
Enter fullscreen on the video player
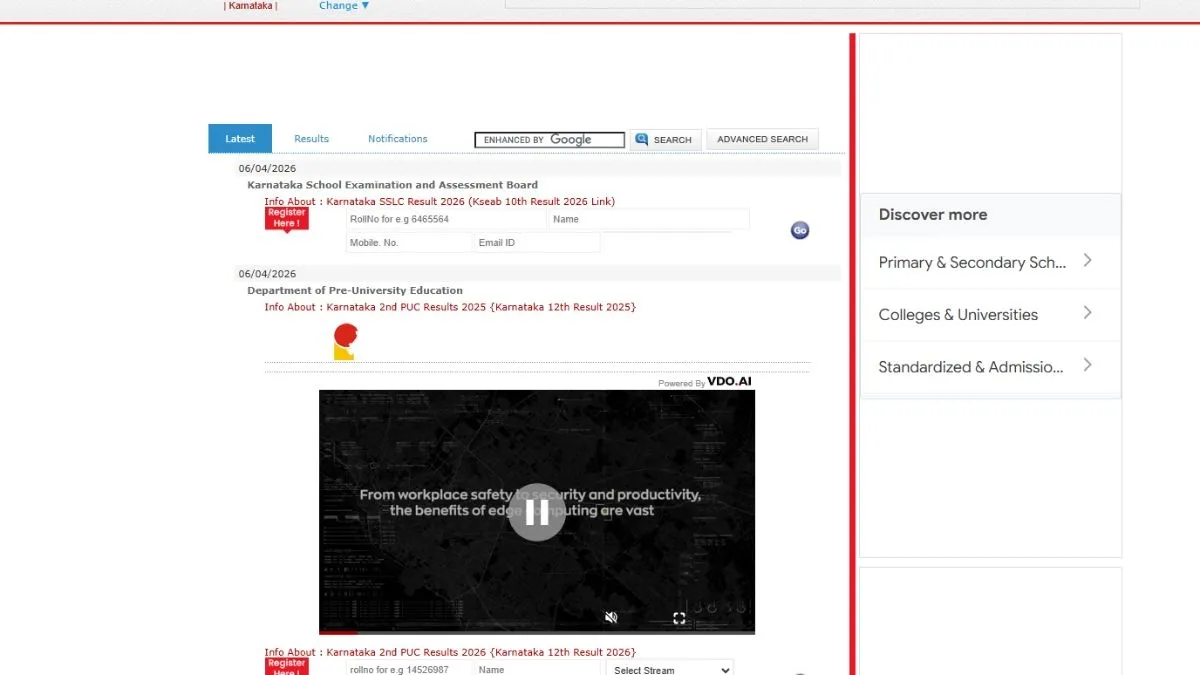click(x=679, y=618)
